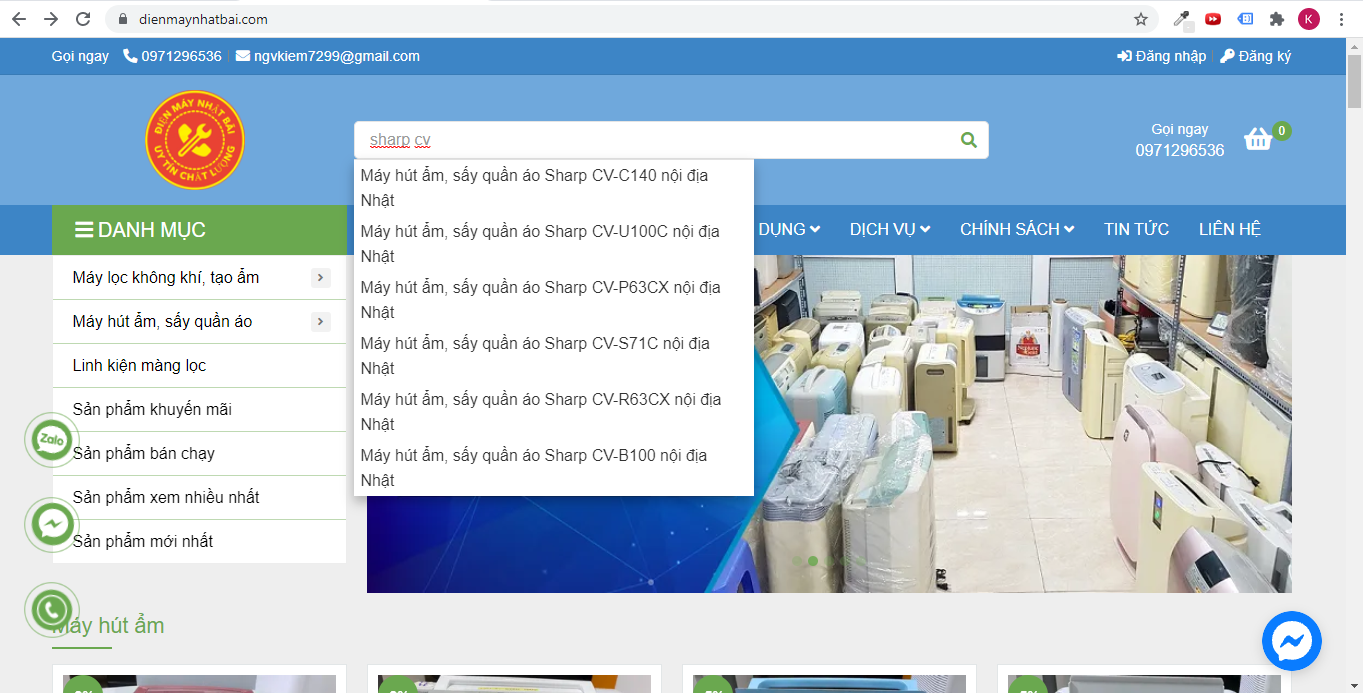Click the Điện Máy Nhật Bãi logo
1363x693 pixels.
195,140
